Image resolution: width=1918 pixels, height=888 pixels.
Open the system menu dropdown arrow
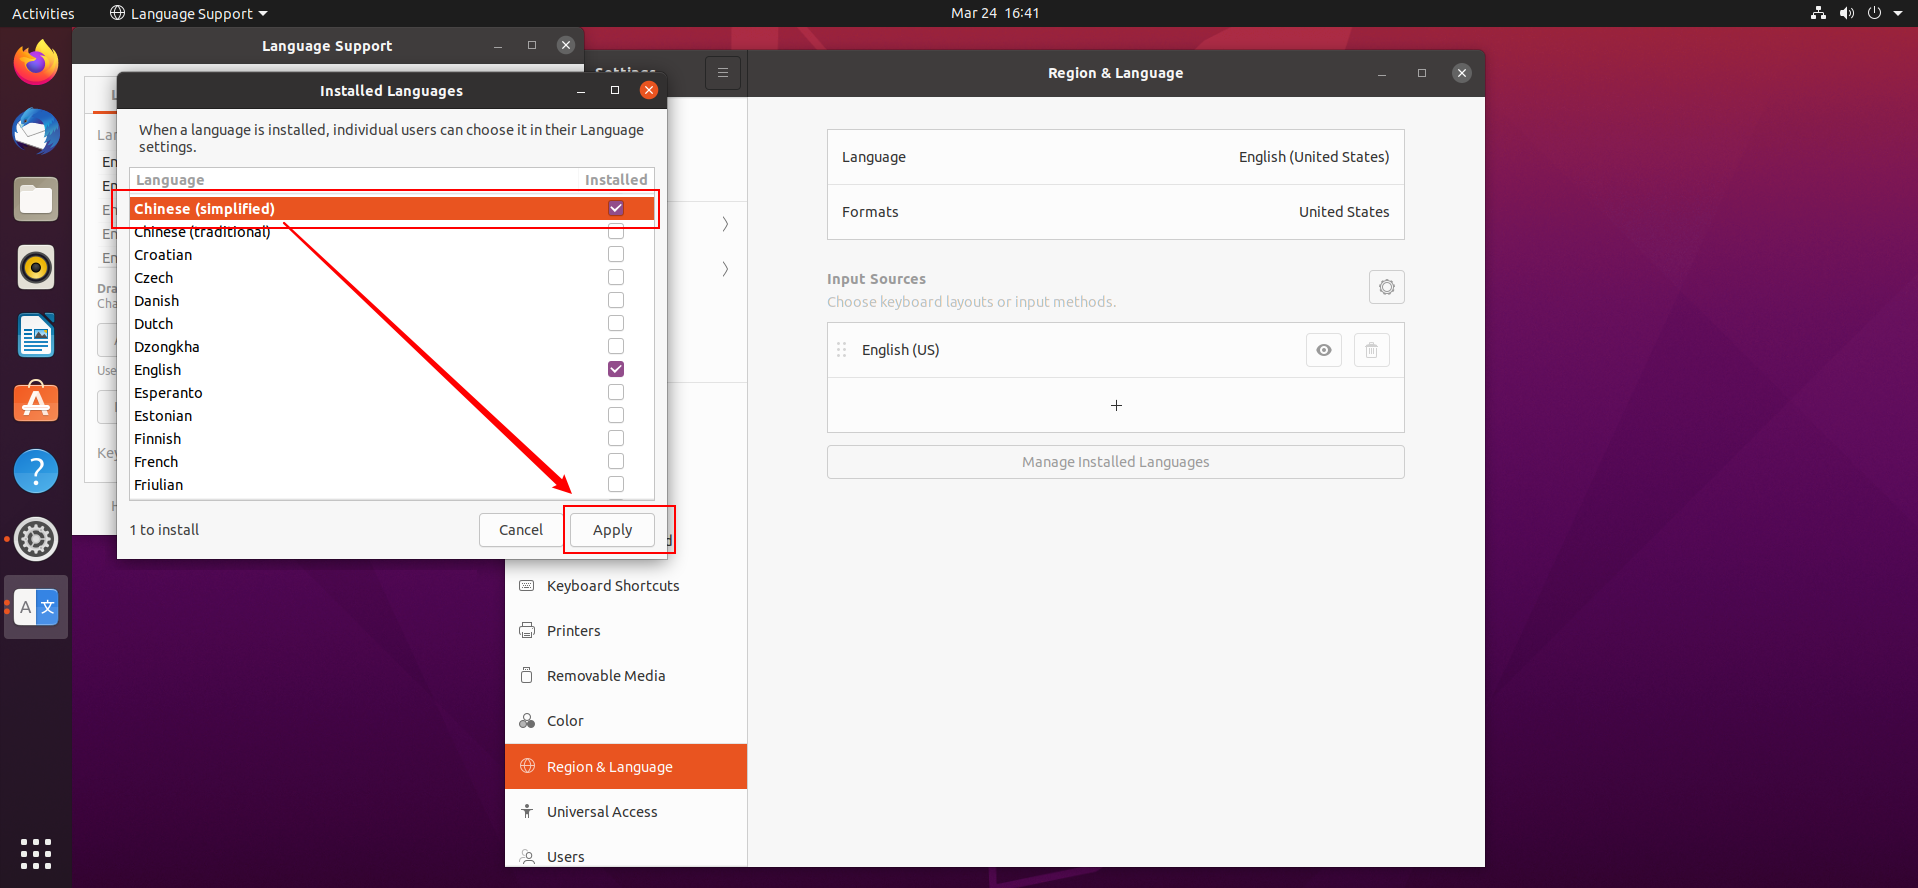1898,13
